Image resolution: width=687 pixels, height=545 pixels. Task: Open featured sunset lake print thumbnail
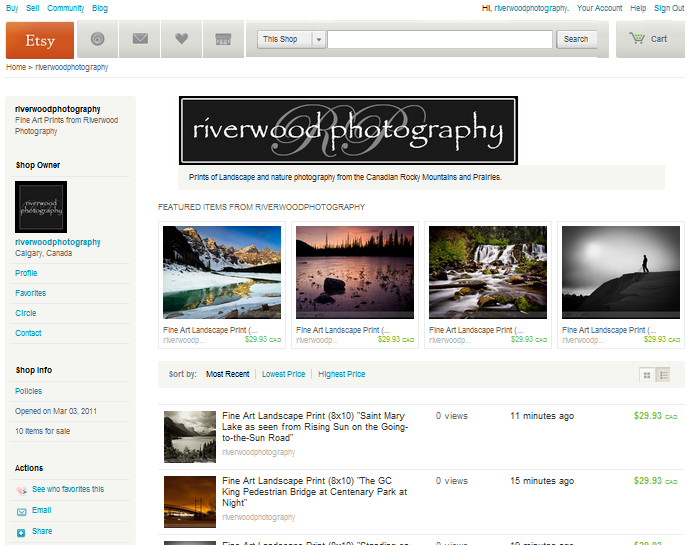tap(355, 272)
